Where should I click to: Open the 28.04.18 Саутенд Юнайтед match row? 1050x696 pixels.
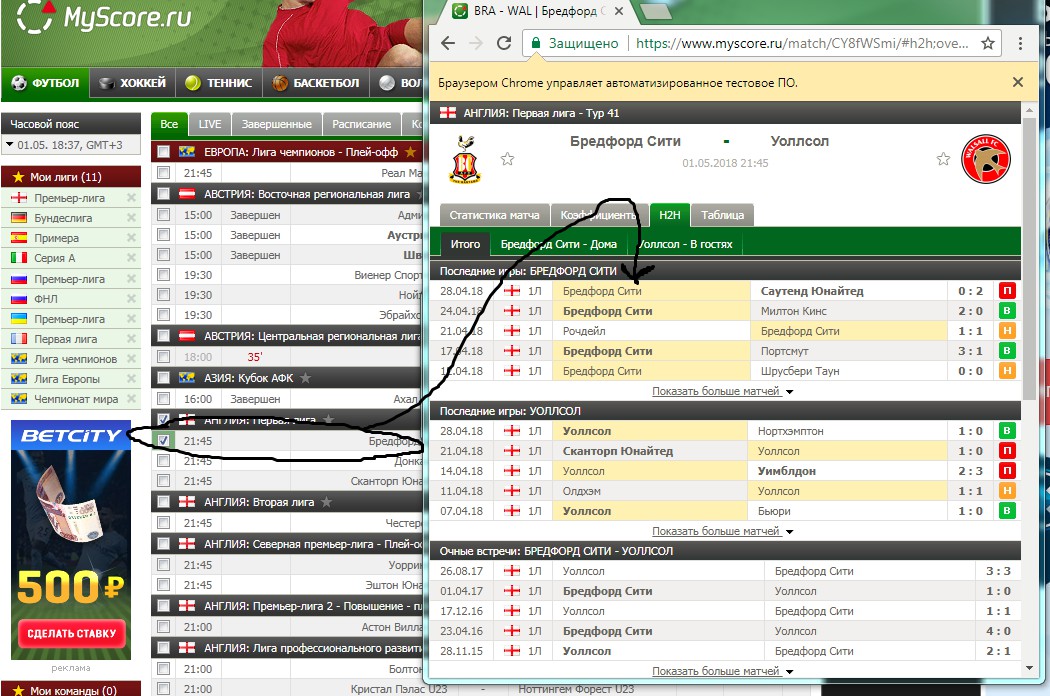725,291
